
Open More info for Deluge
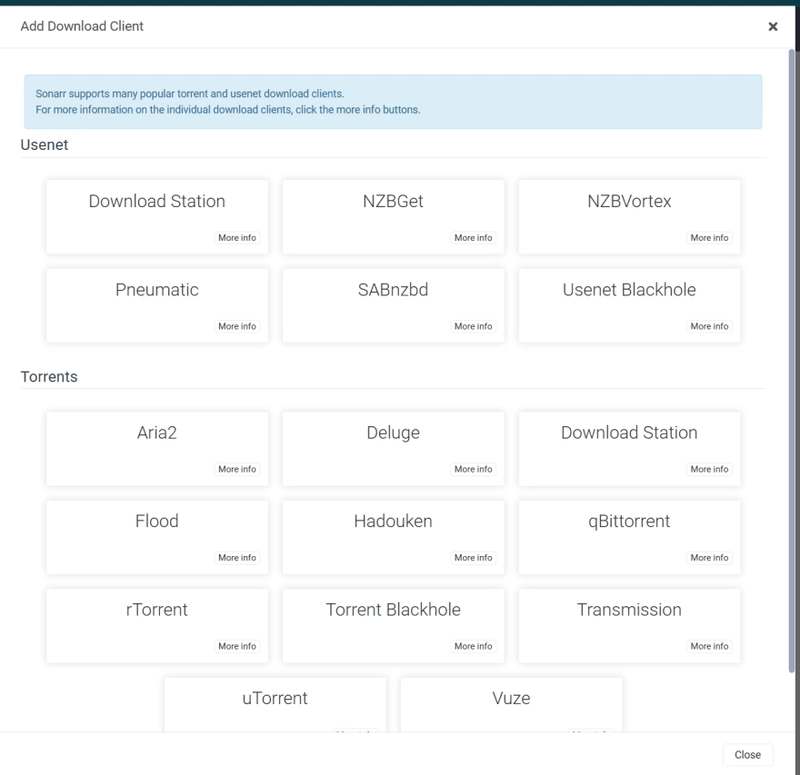[x=473, y=469]
